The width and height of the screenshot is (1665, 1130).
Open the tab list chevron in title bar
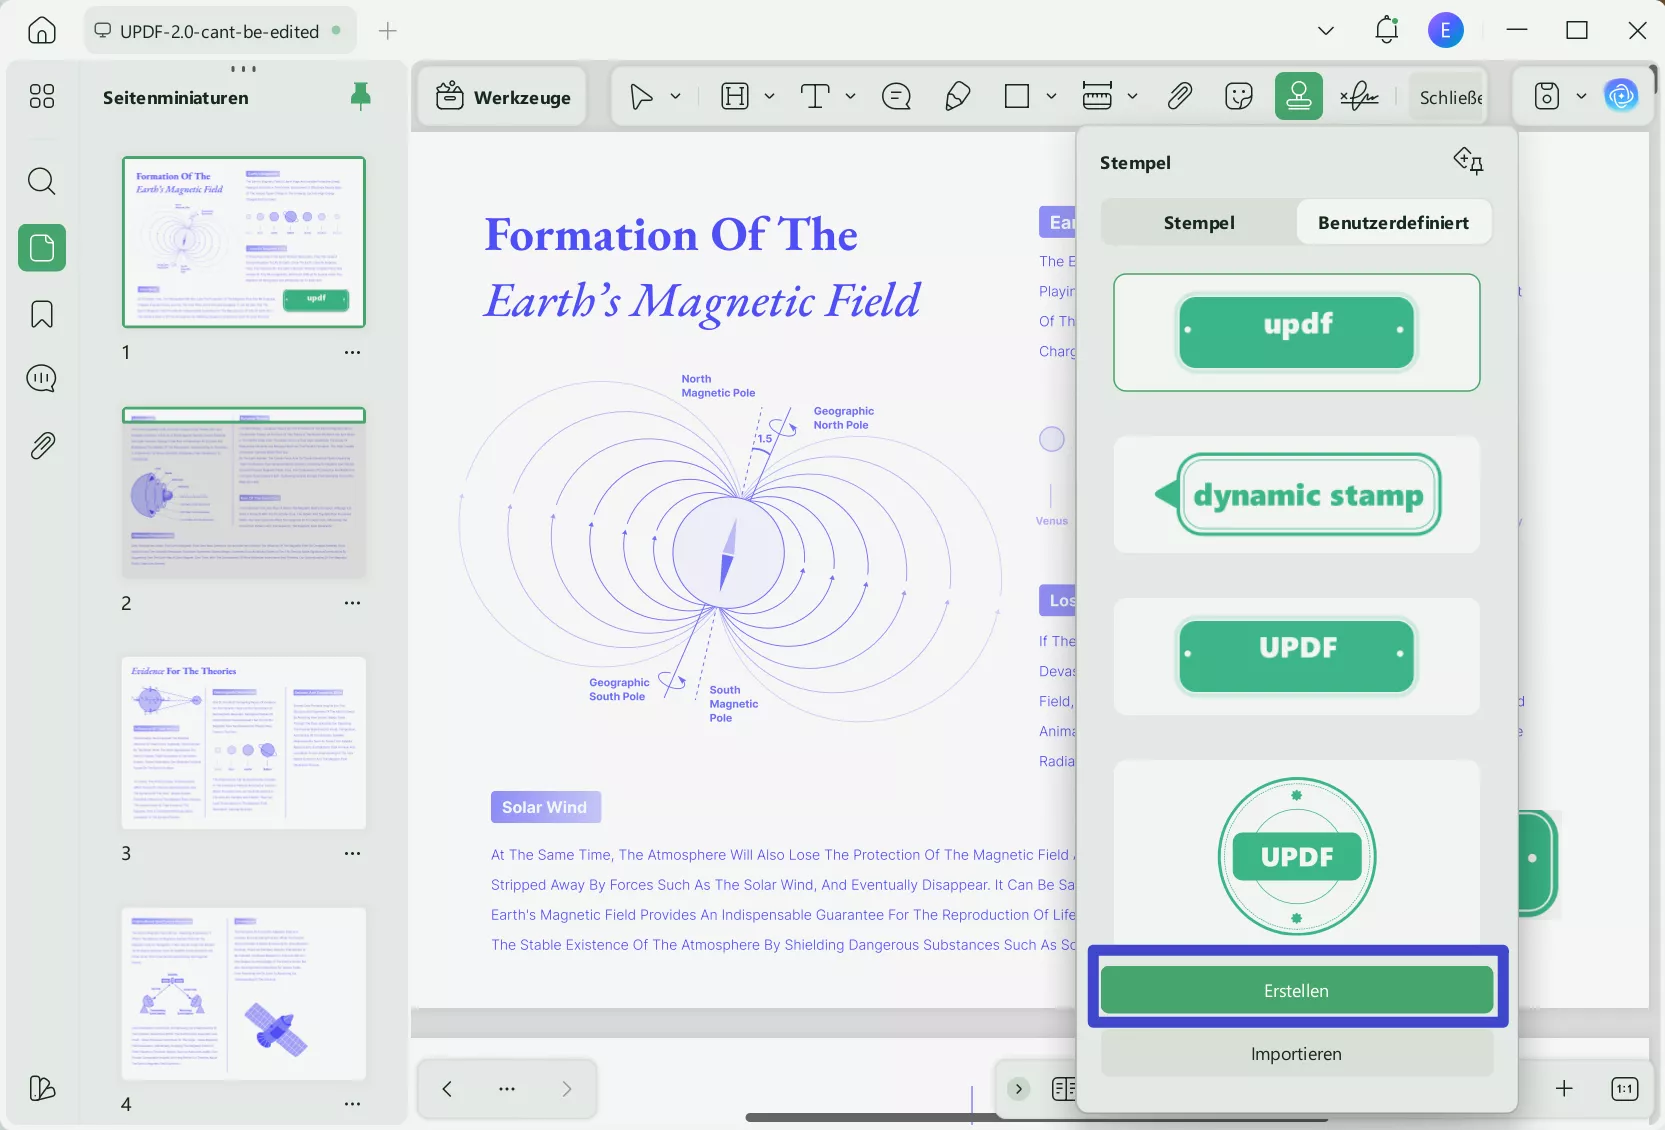click(x=1326, y=31)
